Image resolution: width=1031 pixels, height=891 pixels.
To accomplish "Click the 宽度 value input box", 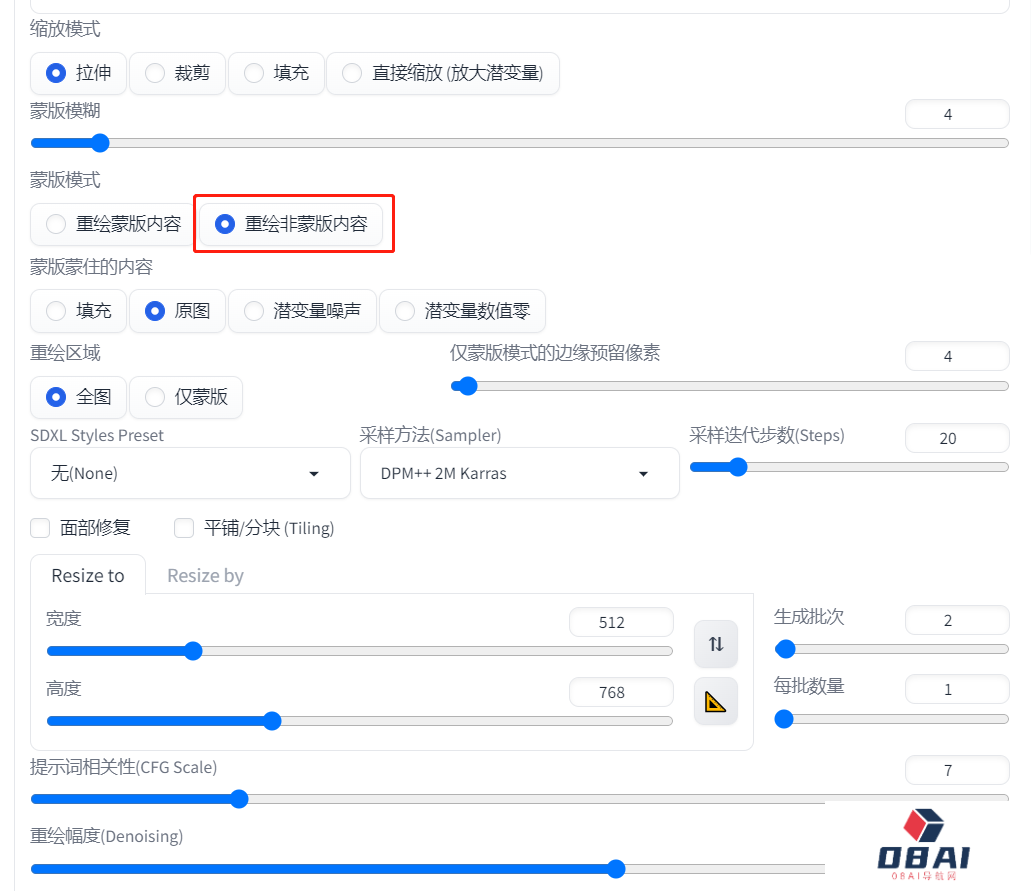I will pos(621,622).
